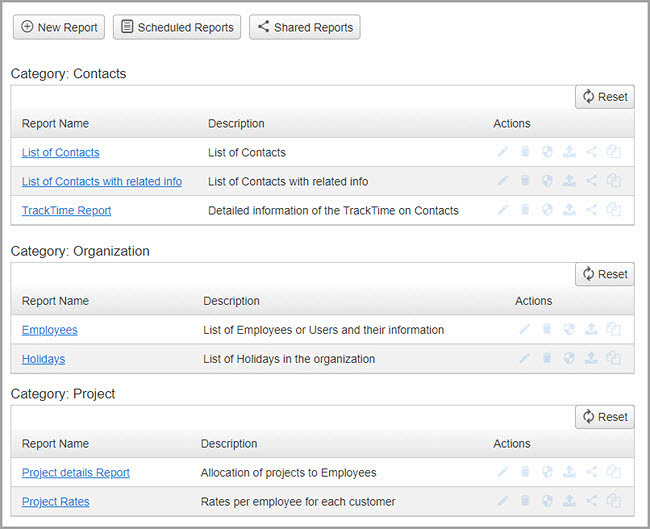Delete the TrackTime Report using trash icon
The height and width of the screenshot is (529, 650).
click(525, 210)
